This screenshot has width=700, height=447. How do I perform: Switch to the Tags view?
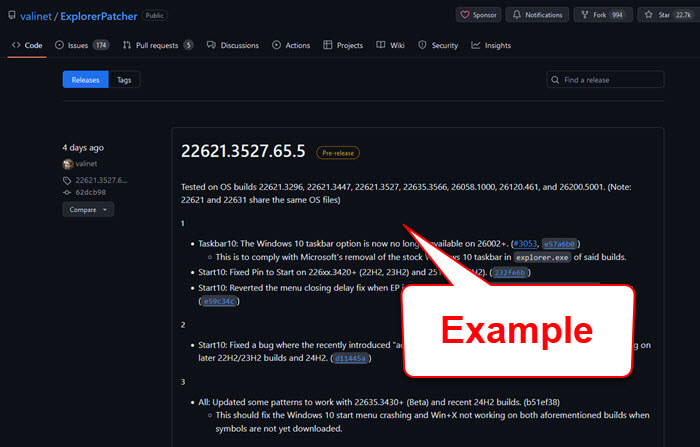coord(124,79)
